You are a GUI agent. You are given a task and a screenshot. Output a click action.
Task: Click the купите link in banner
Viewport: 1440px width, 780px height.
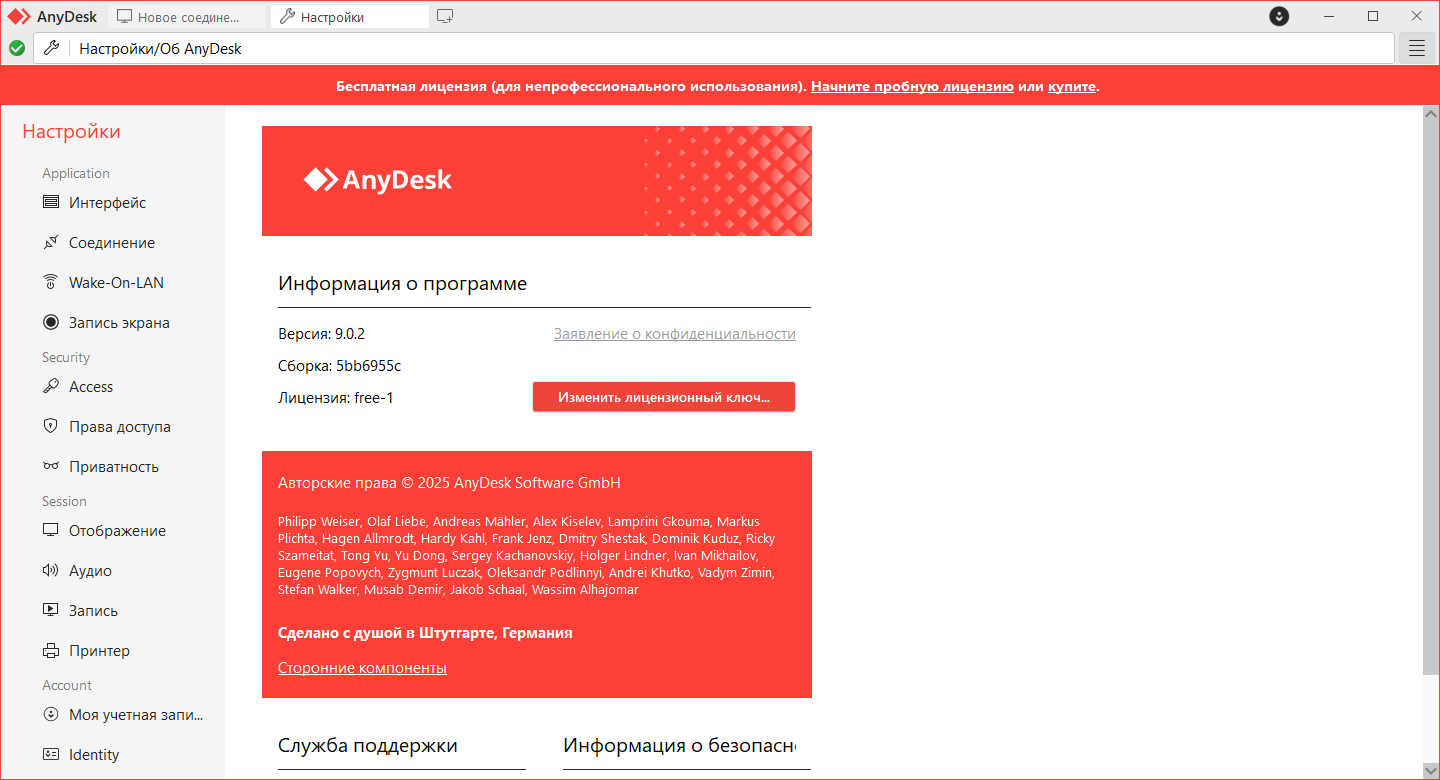tap(1072, 86)
